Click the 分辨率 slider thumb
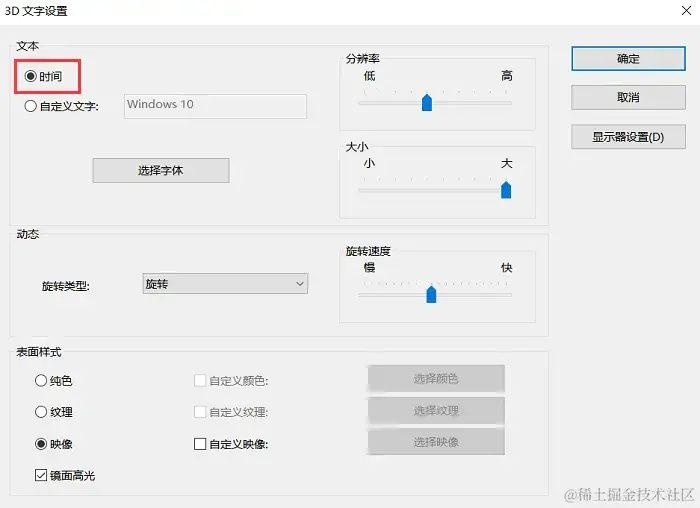Viewport: 700px width, 508px height. [427, 102]
